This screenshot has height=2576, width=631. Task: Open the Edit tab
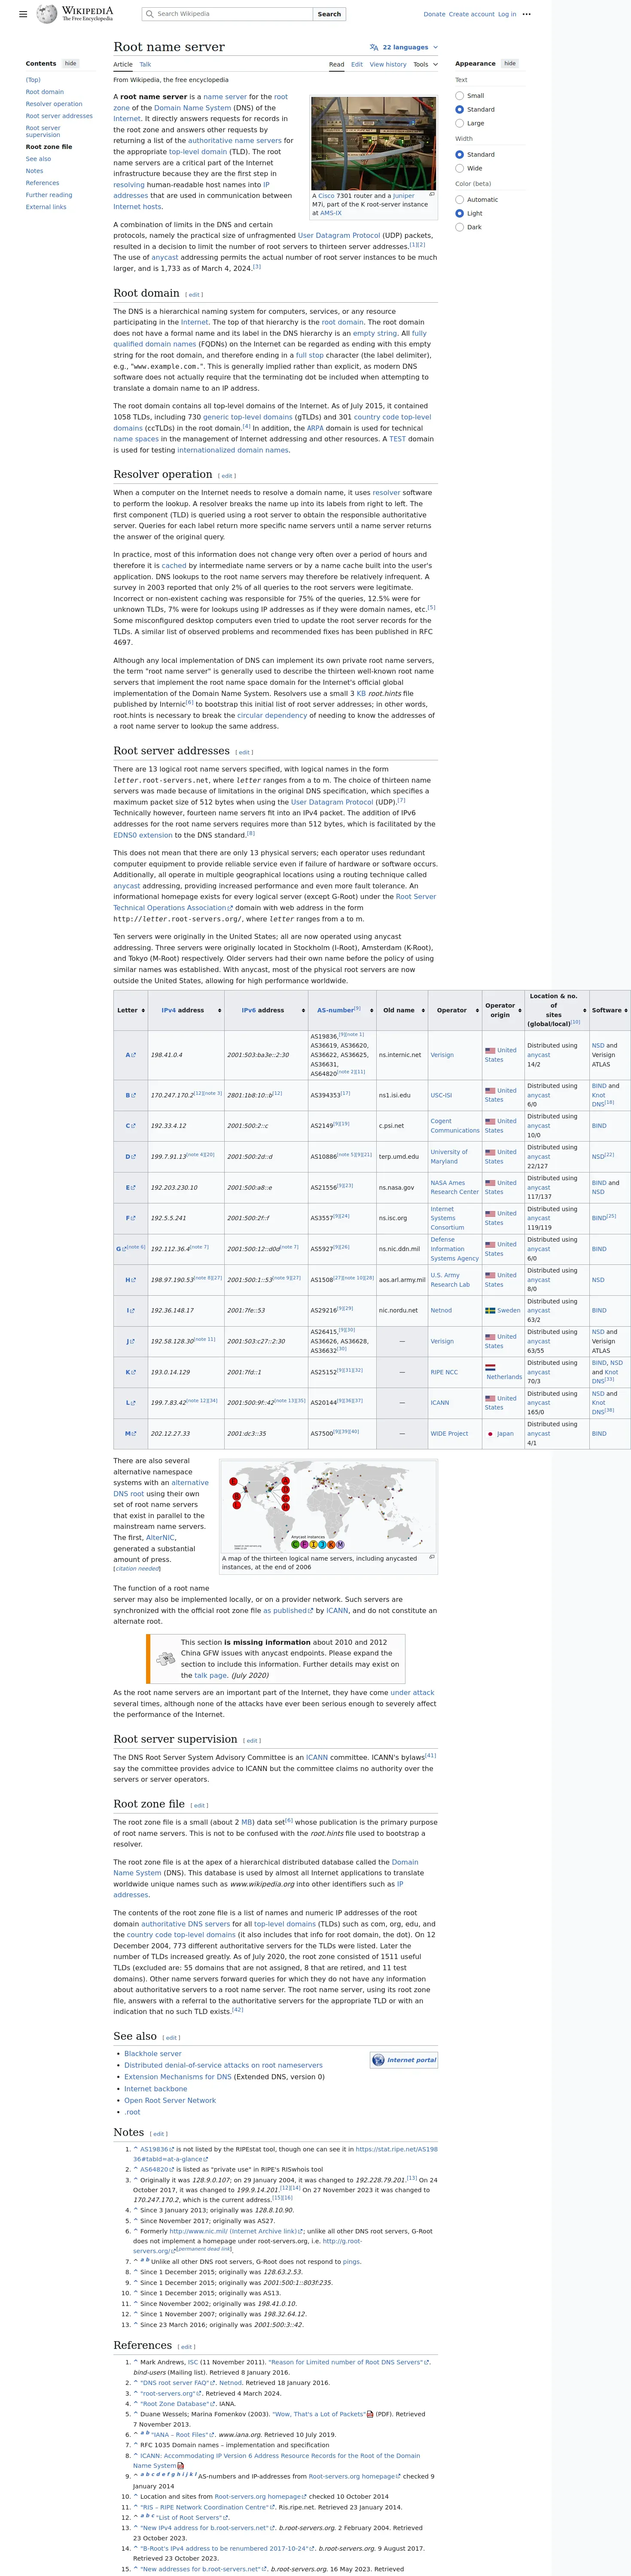[x=357, y=64]
